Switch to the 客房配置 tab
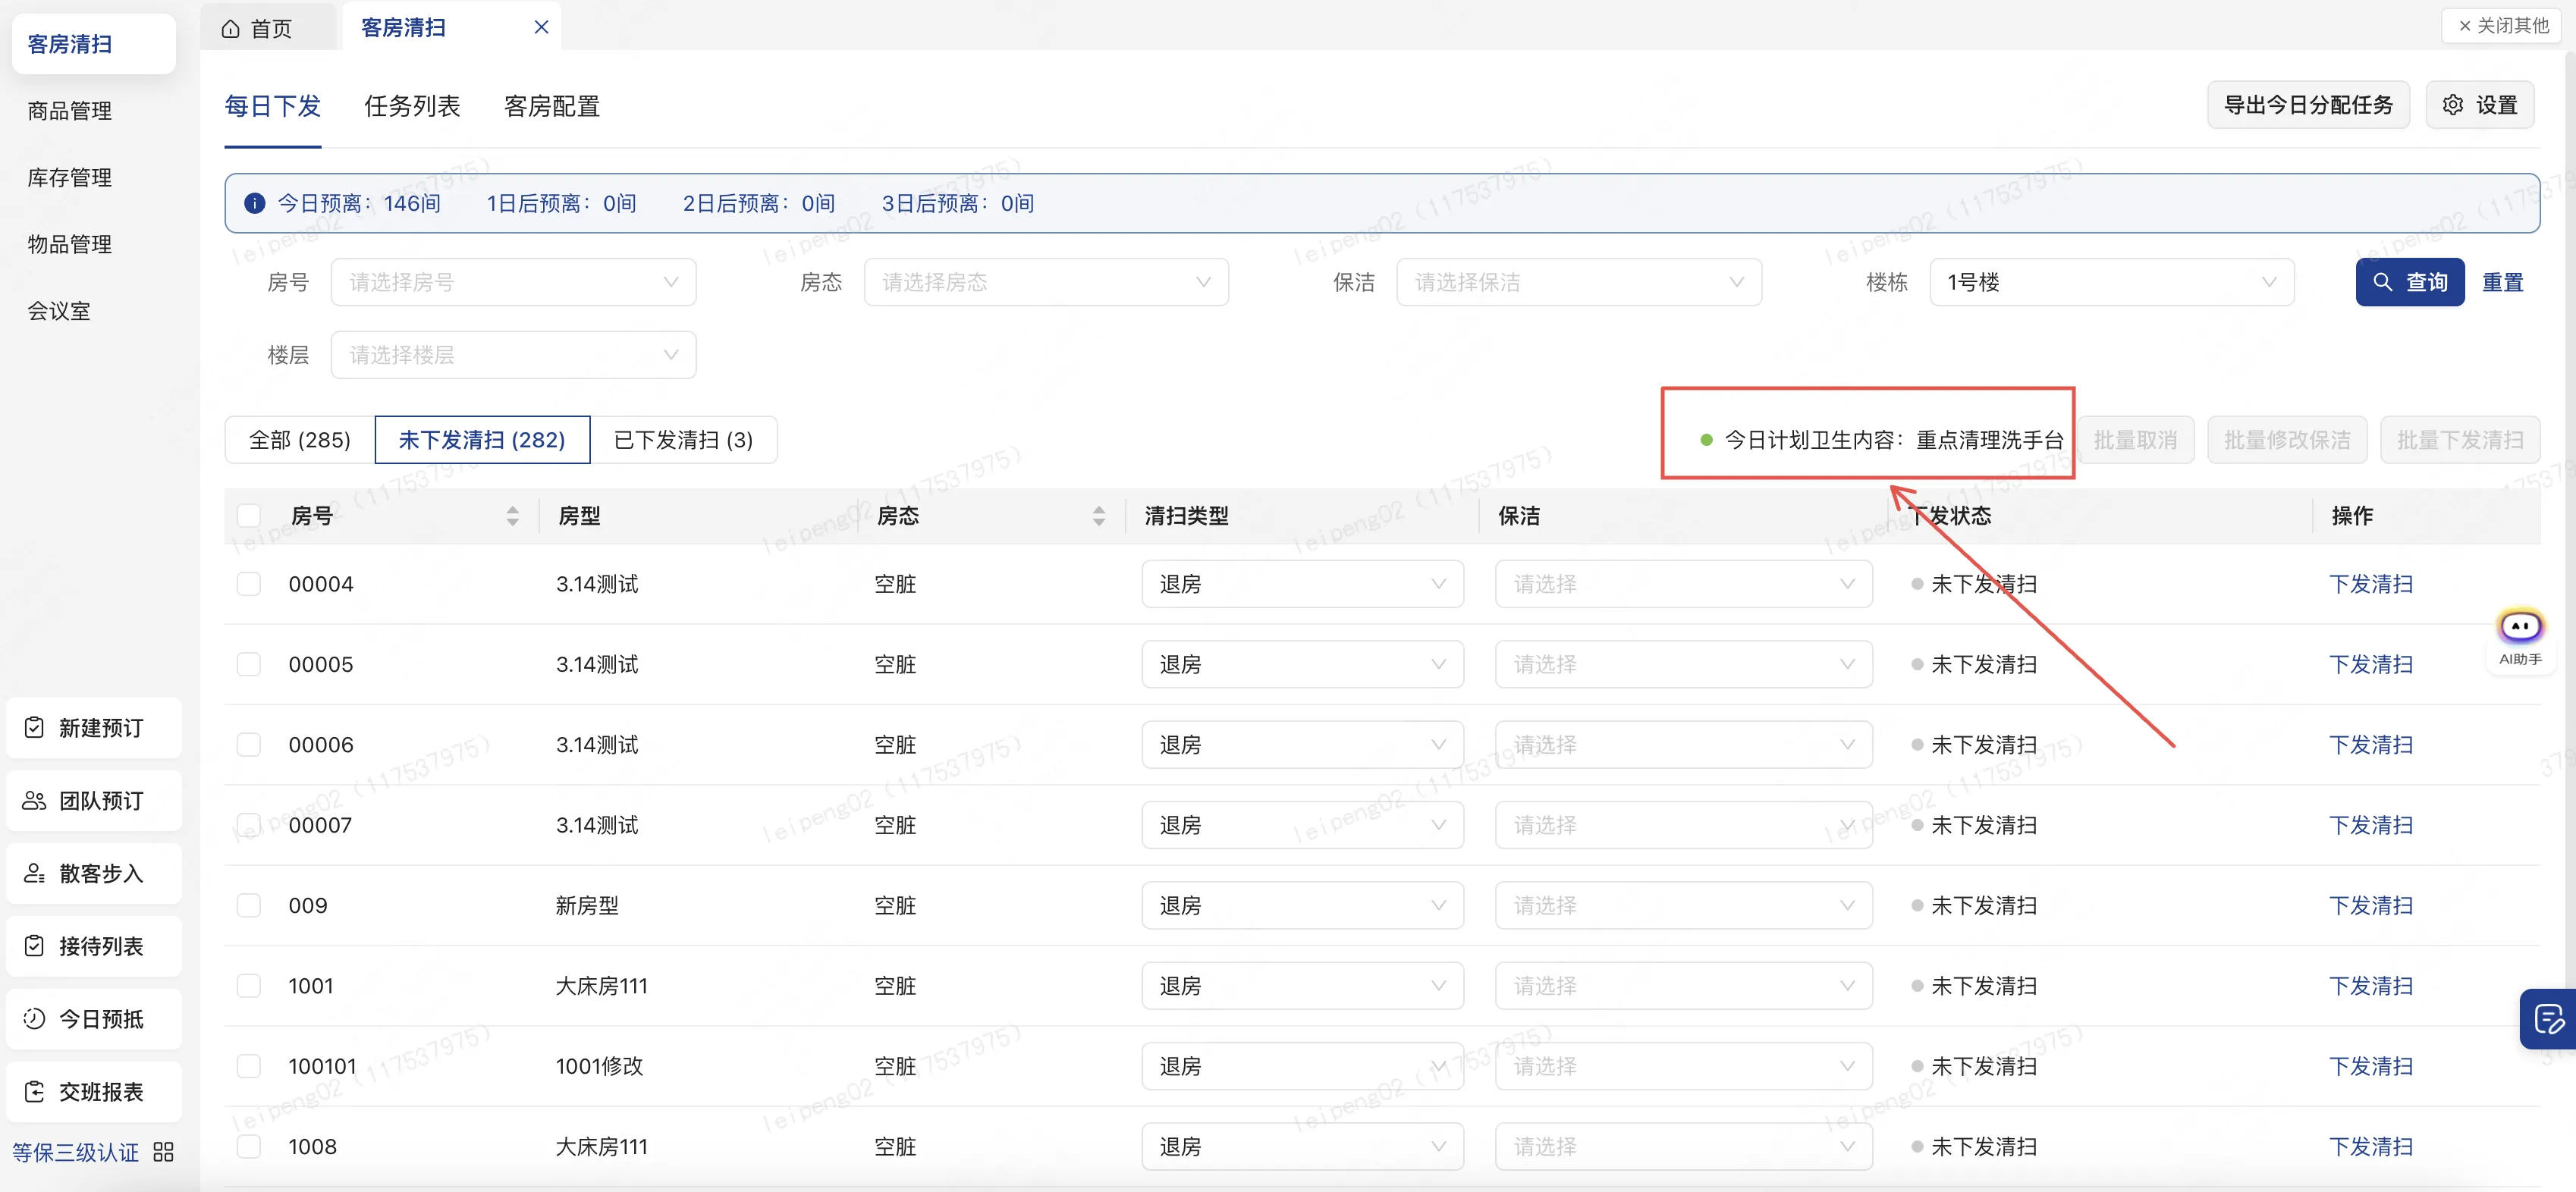This screenshot has height=1192, width=2576. [552, 106]
